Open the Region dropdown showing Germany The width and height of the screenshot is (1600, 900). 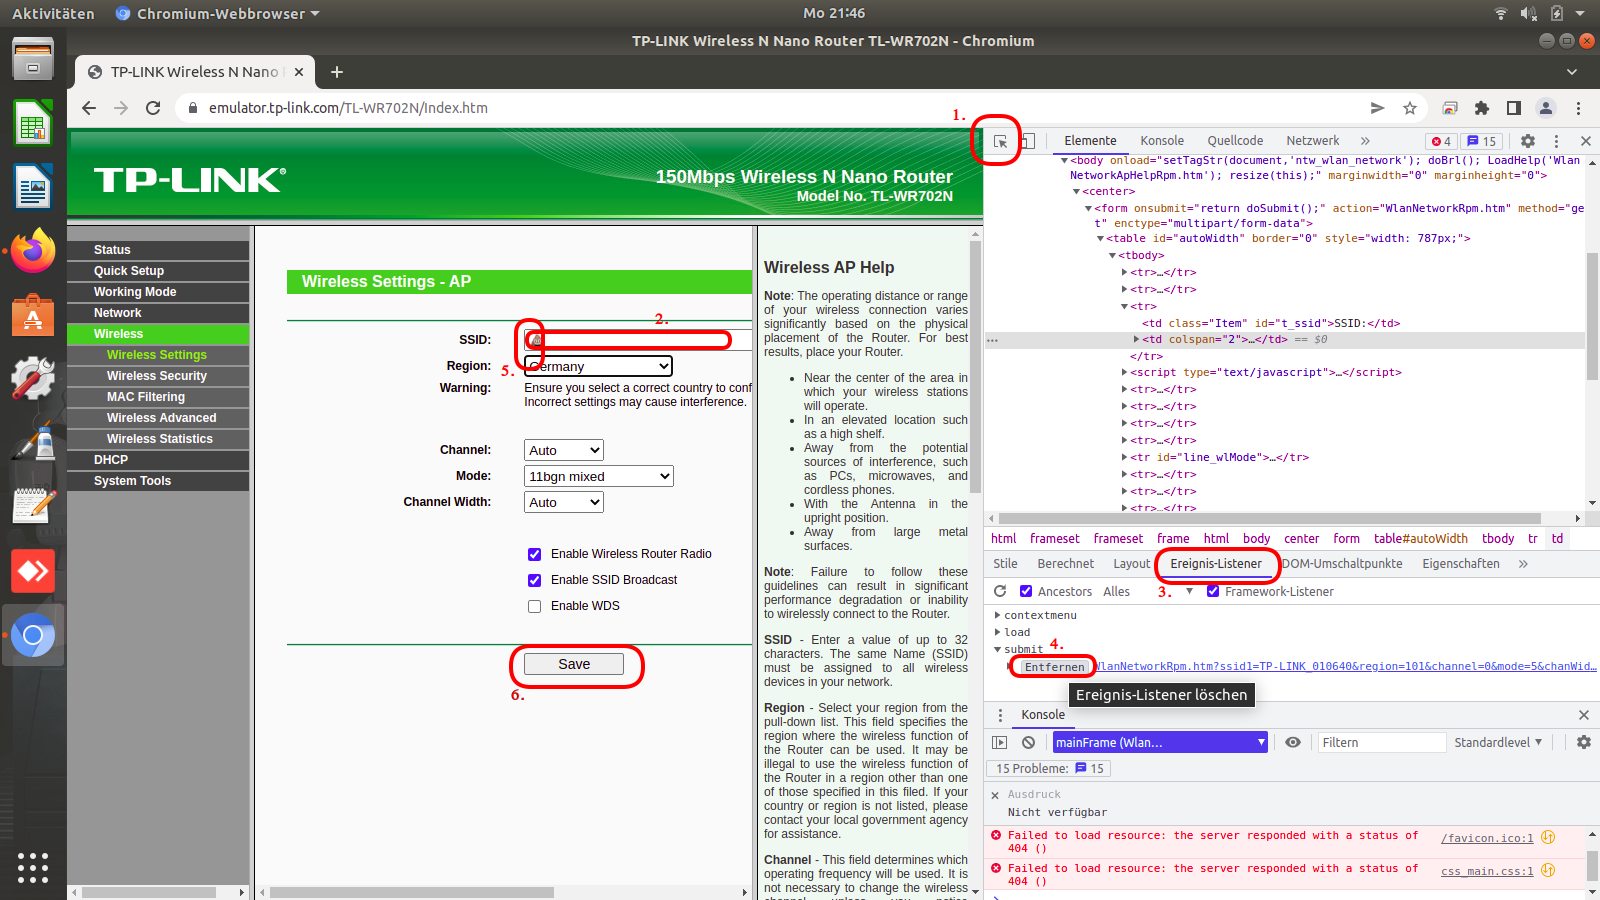click(598, 366)
